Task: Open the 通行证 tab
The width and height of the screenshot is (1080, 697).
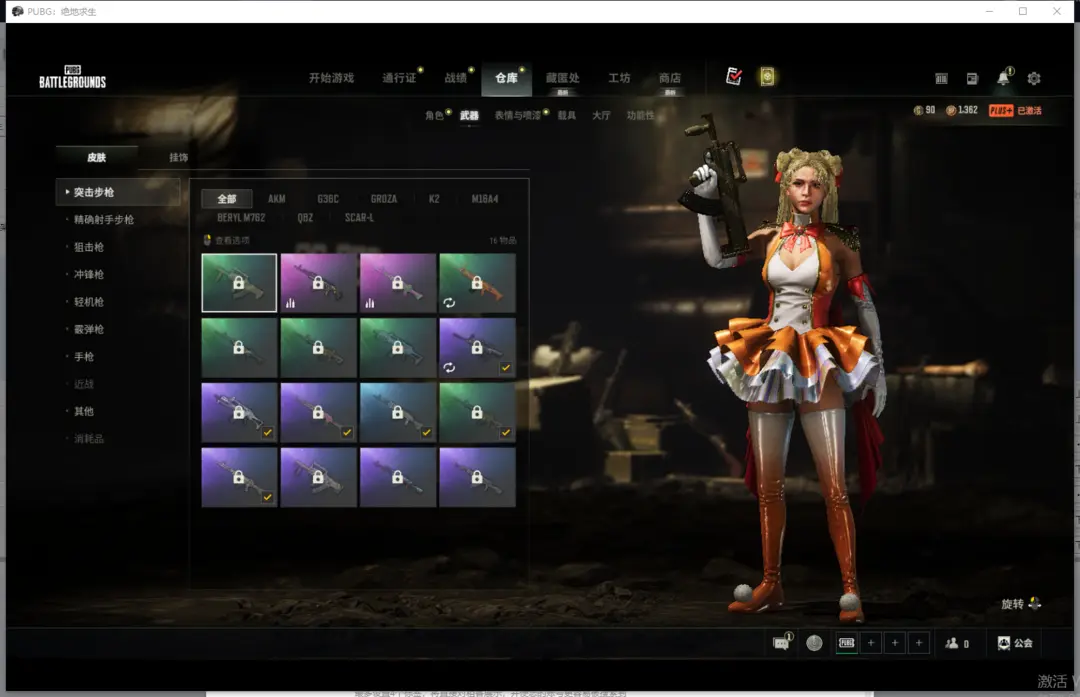Action: pos(399,78)
